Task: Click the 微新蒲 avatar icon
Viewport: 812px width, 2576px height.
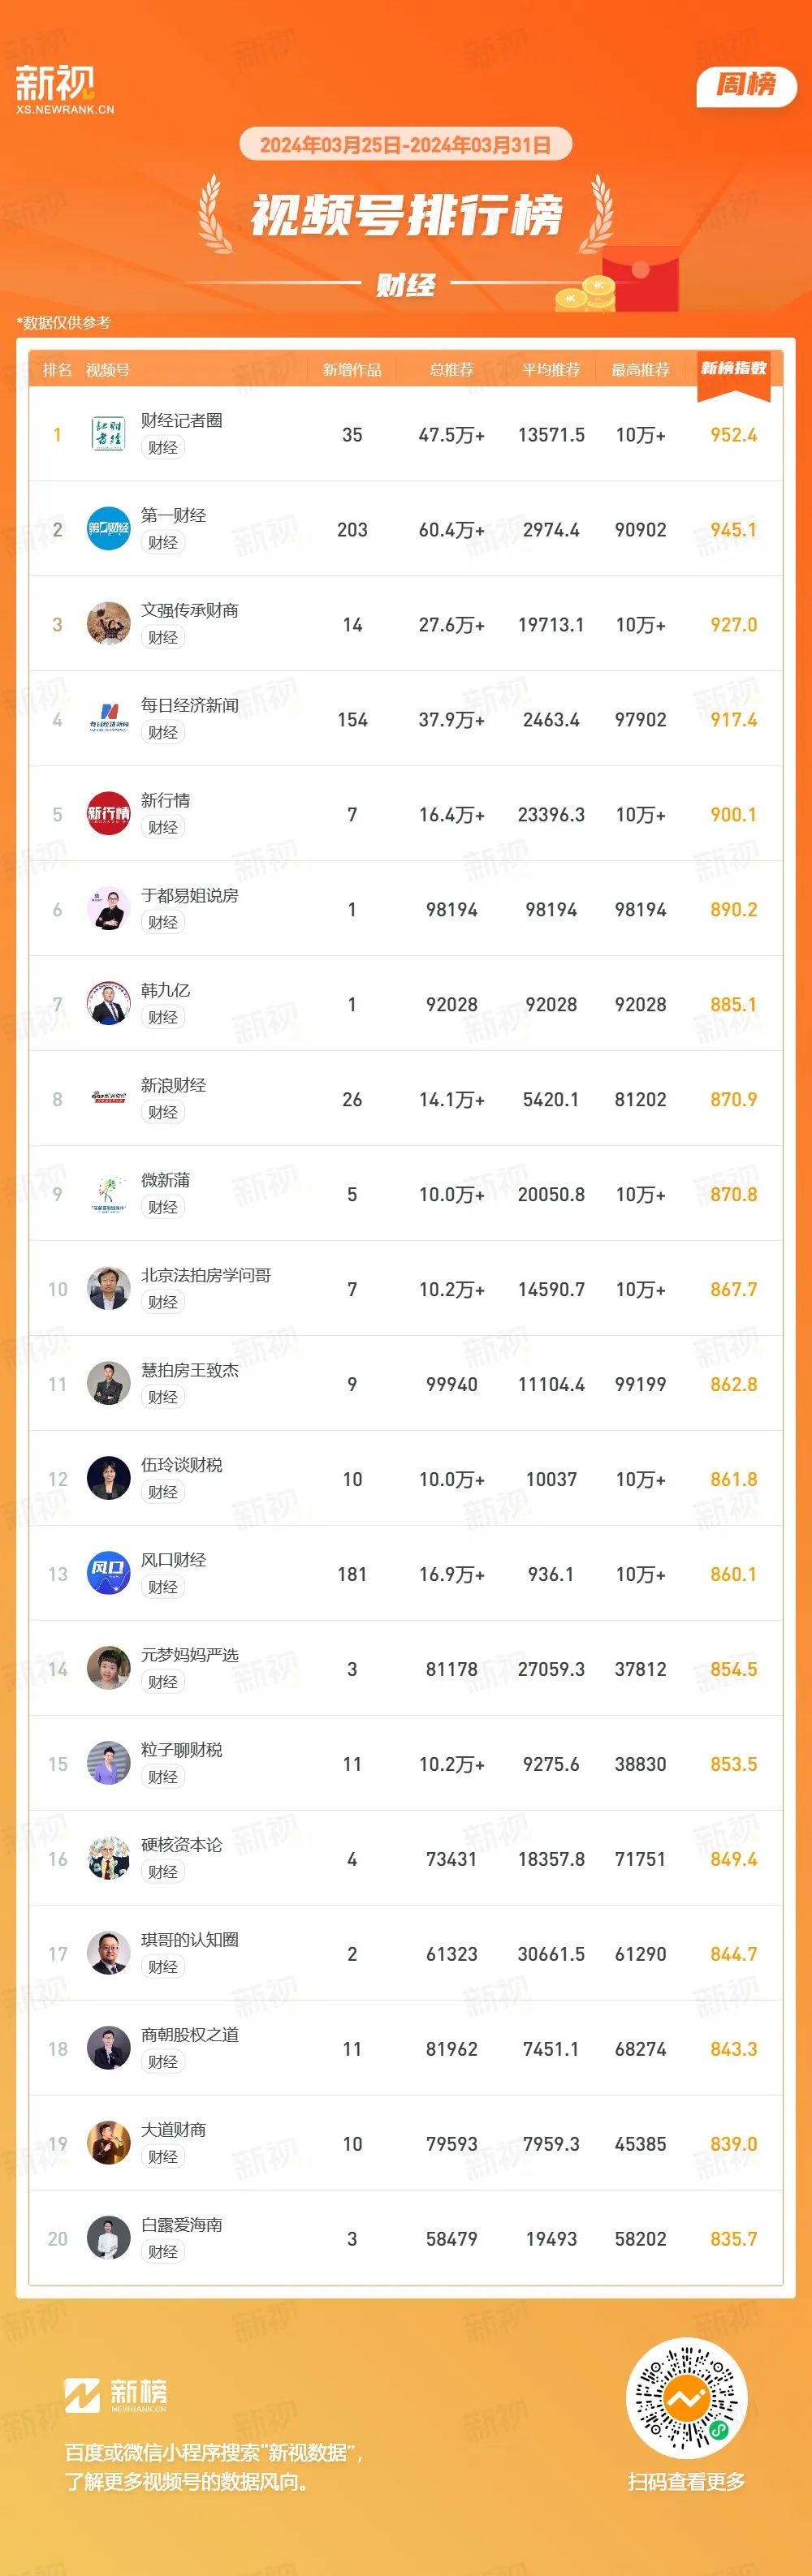Action: pyautogui.click(x=108, y=1194)
